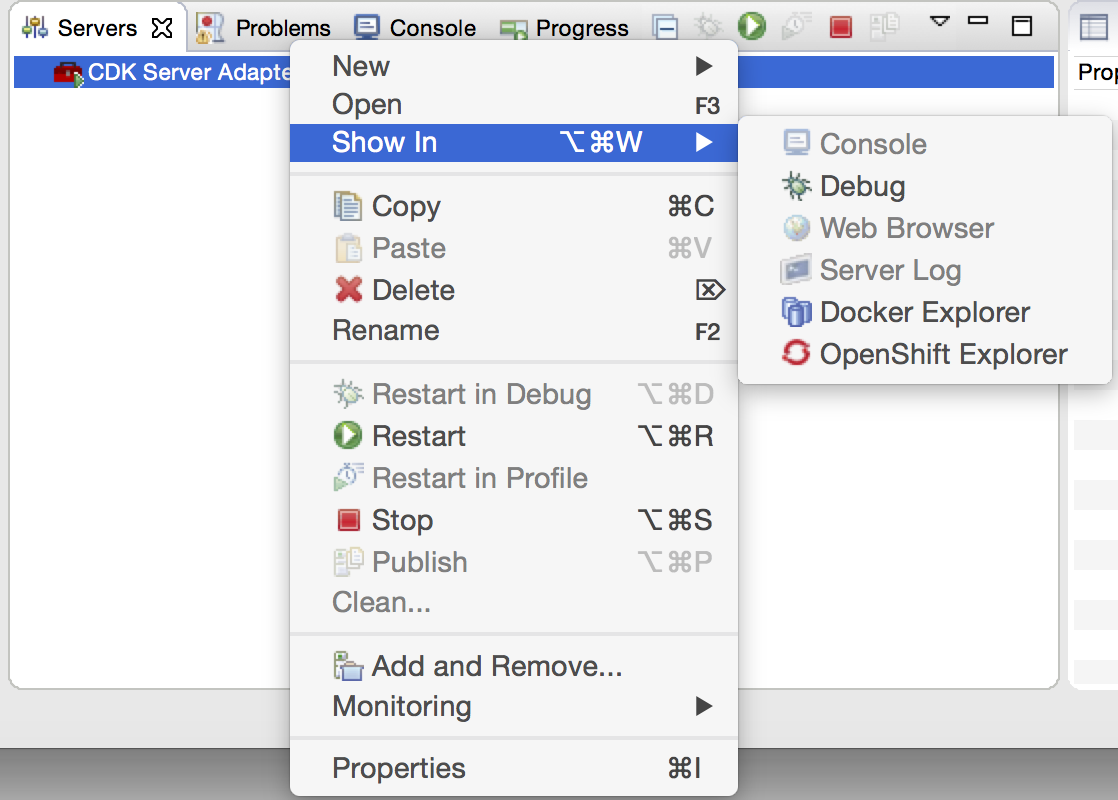This screenshot has width=1118, height=800.
Task: Select Add and Remove... menu entry
Action: click(x=496, y=666)
